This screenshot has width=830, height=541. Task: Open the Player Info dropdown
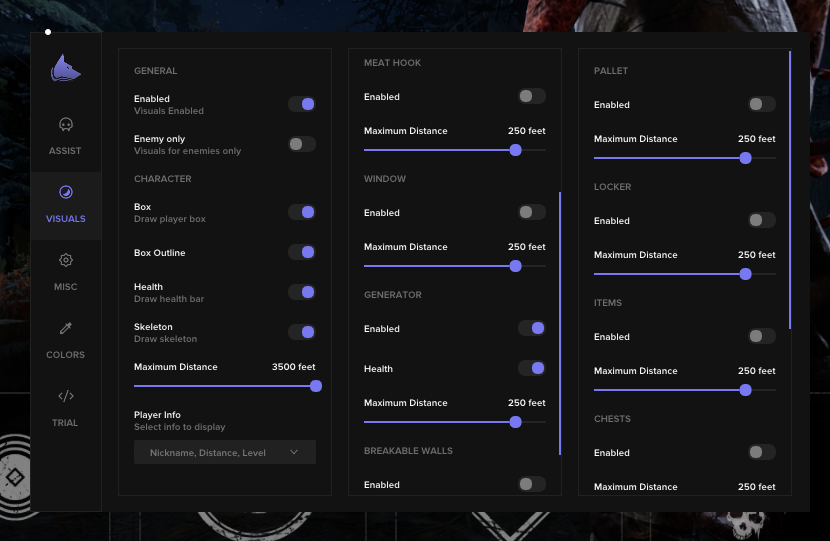[225, 452]
